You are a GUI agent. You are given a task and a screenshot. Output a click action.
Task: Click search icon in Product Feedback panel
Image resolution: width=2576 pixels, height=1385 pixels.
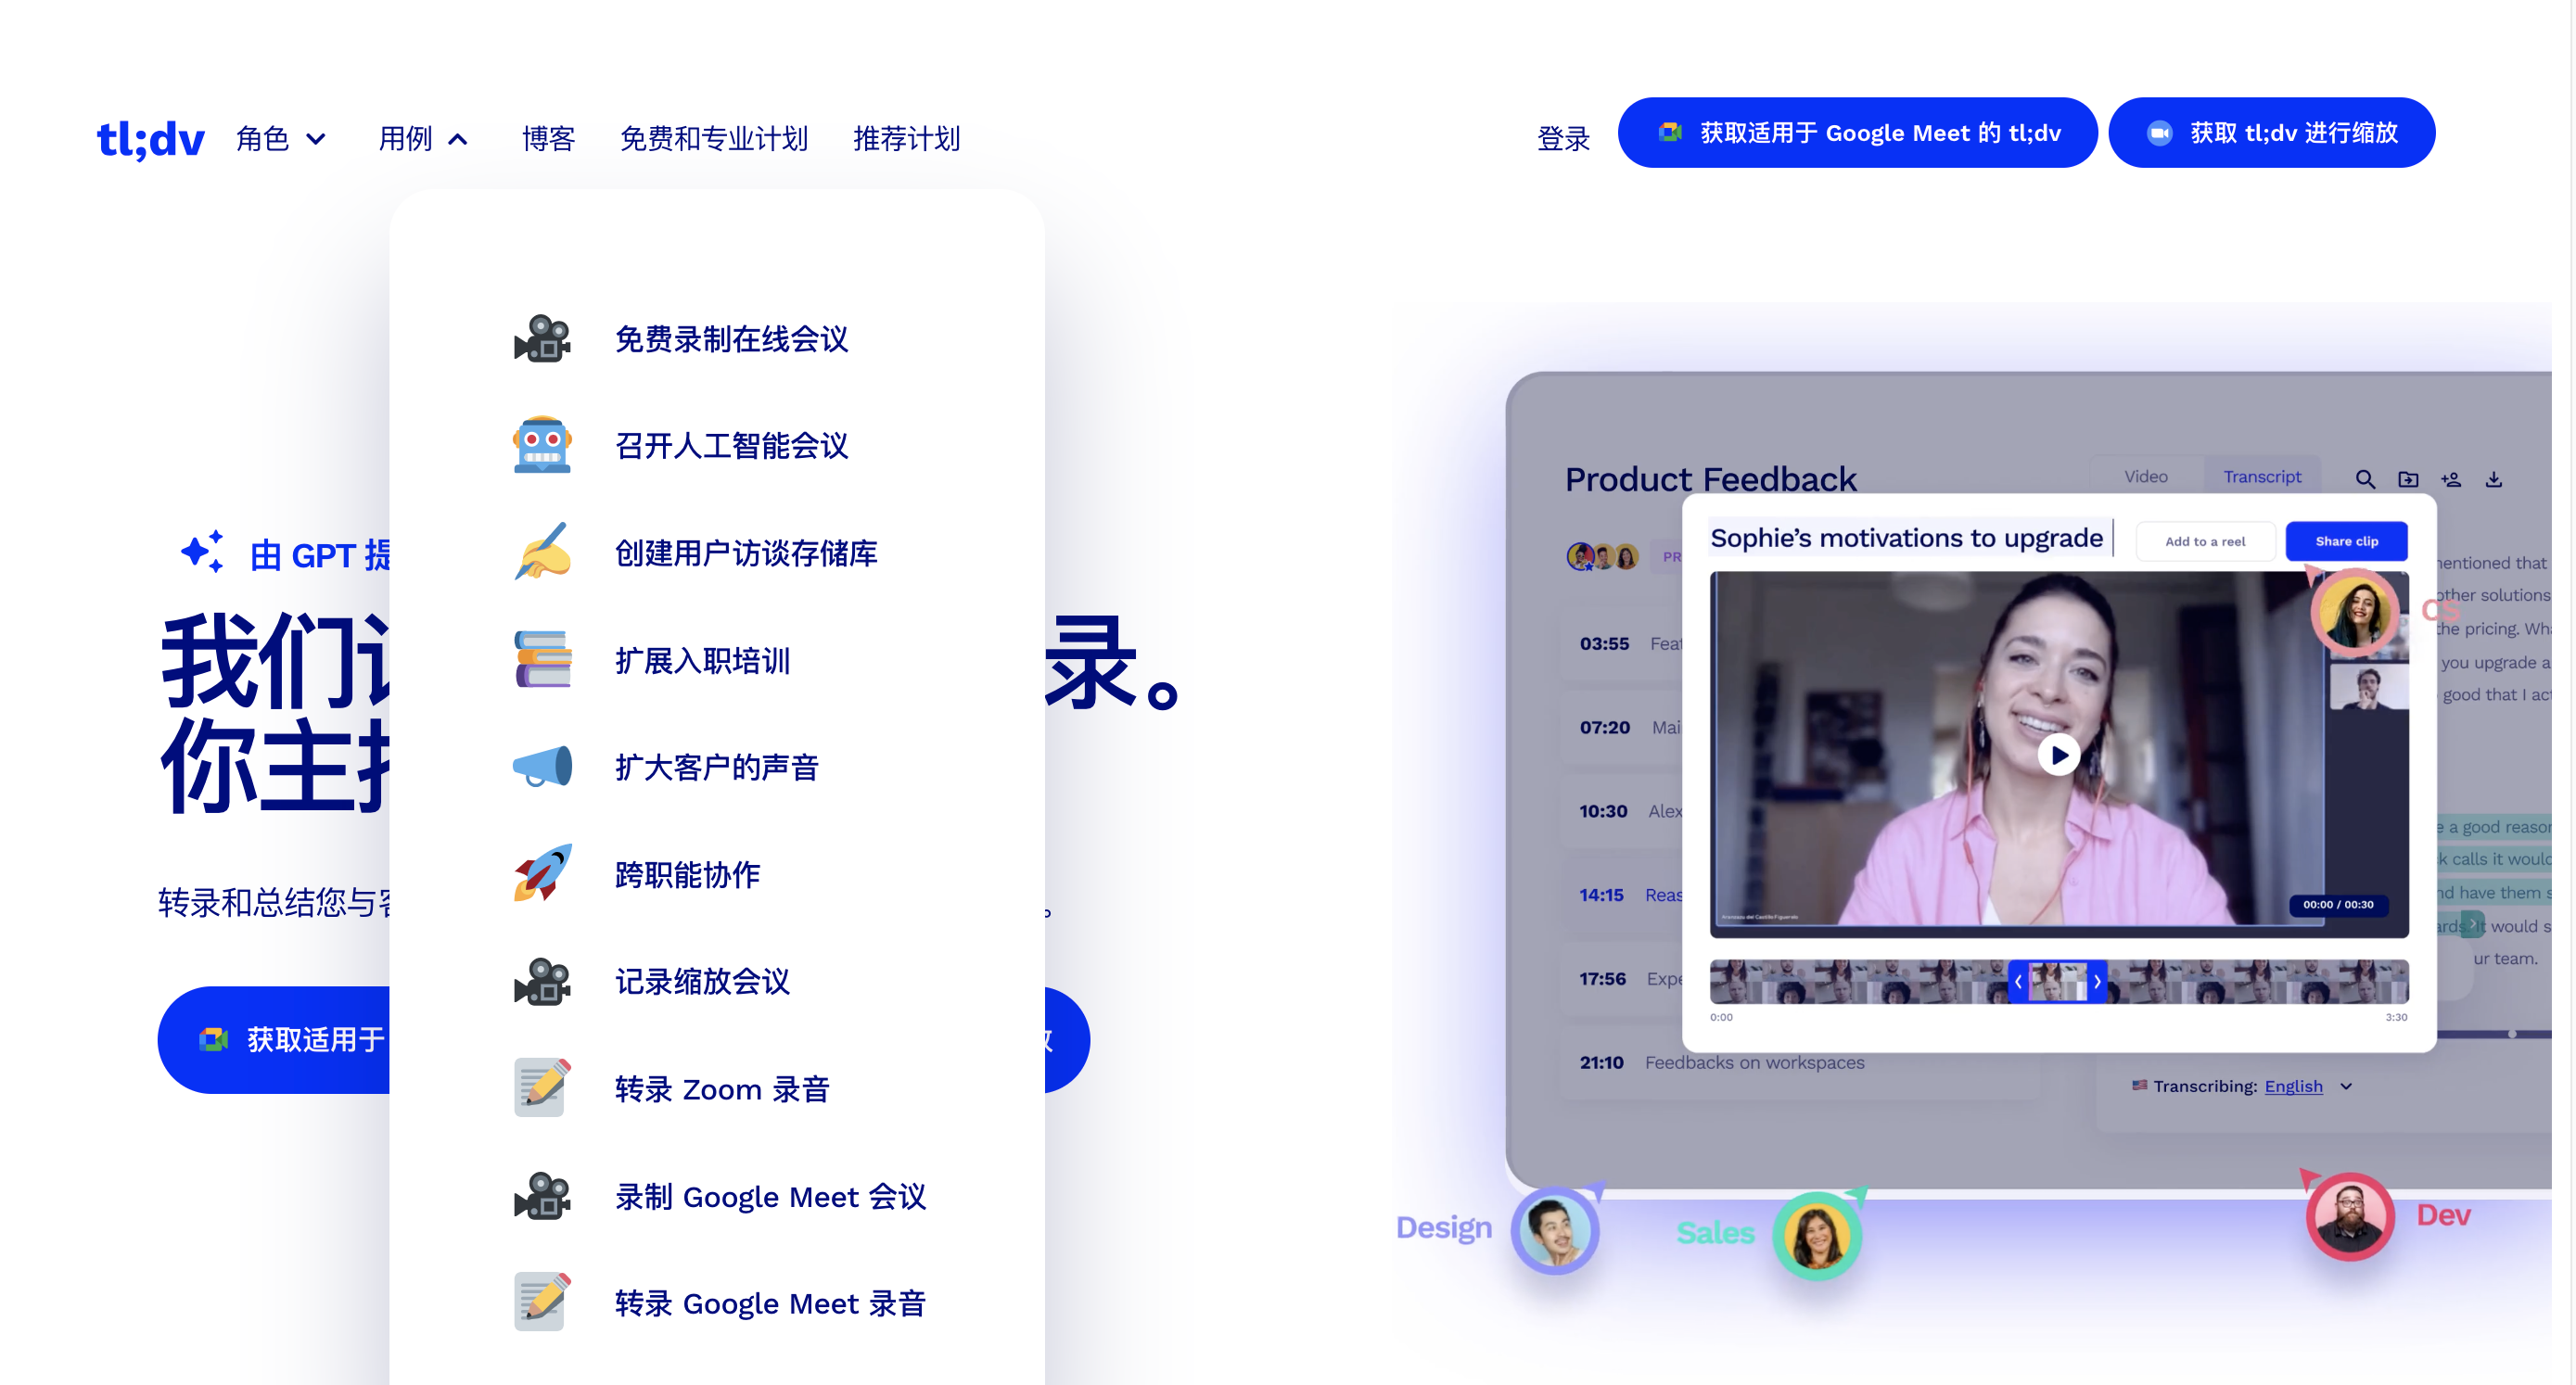(2365, 479)
